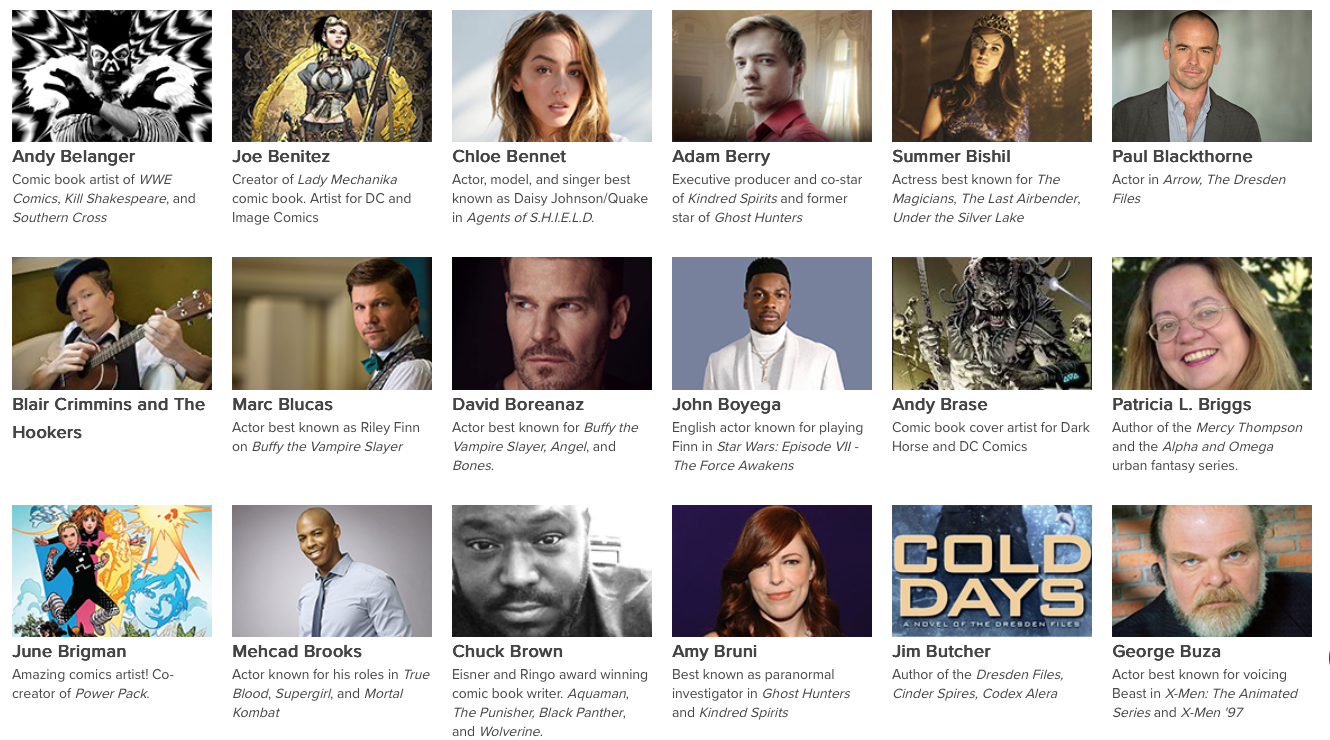
Task: Open David Boreanaz's portrait thumbnail
Action: (552, 323)
